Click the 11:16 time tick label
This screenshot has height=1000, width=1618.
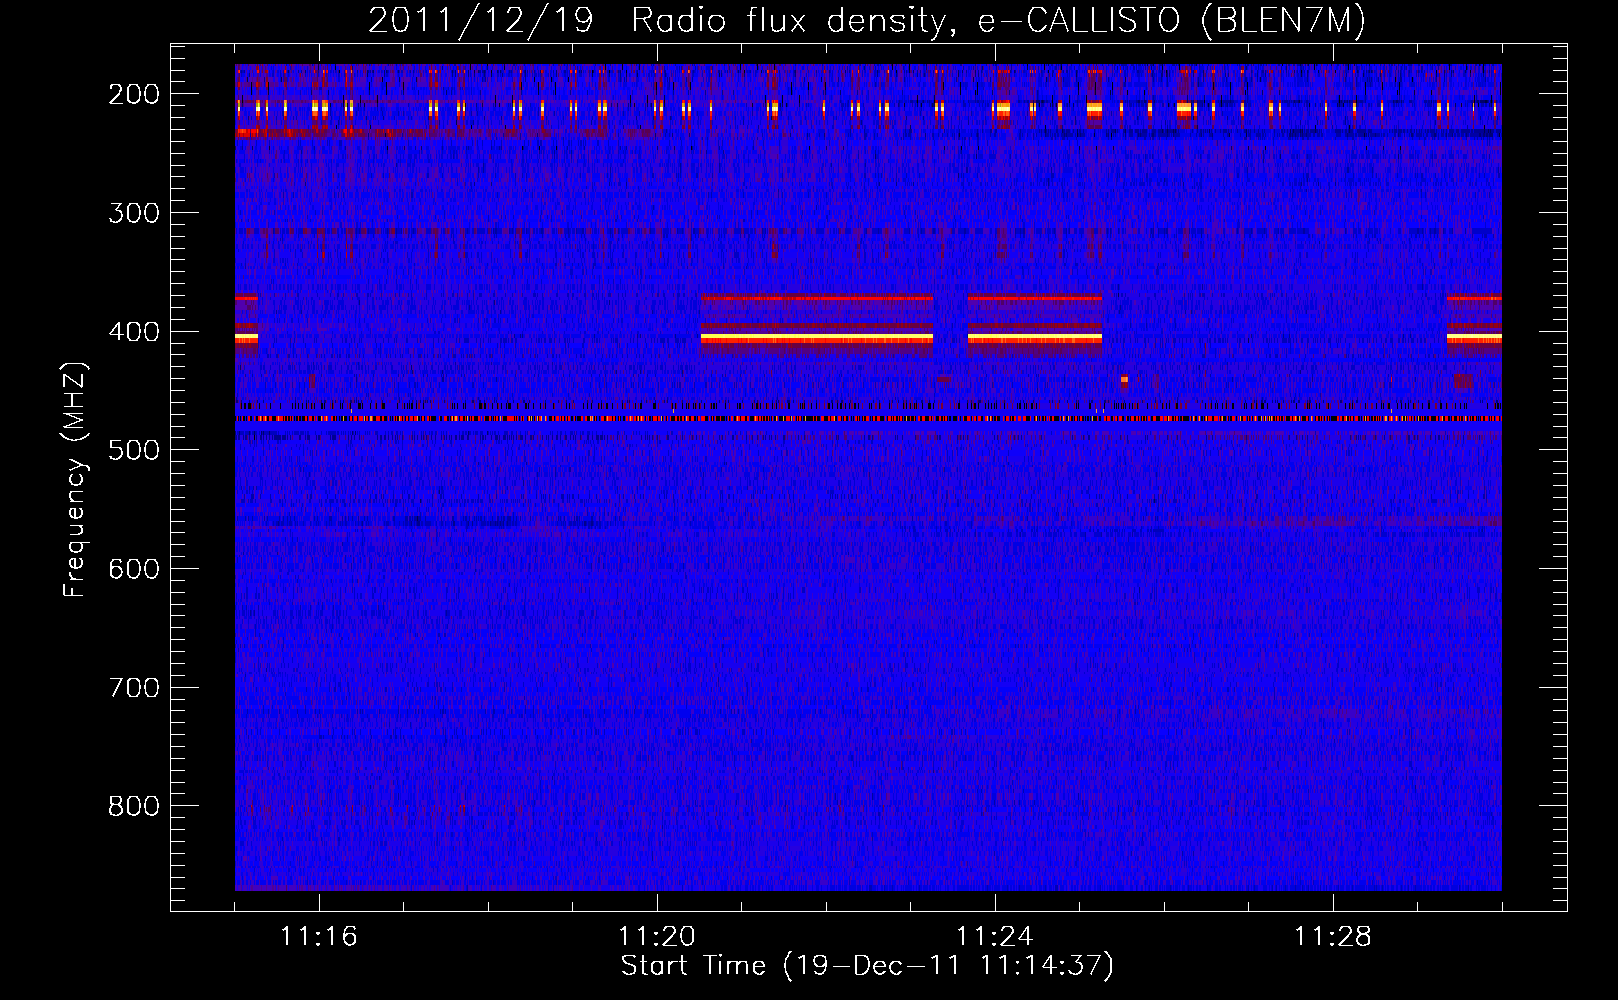319,936
